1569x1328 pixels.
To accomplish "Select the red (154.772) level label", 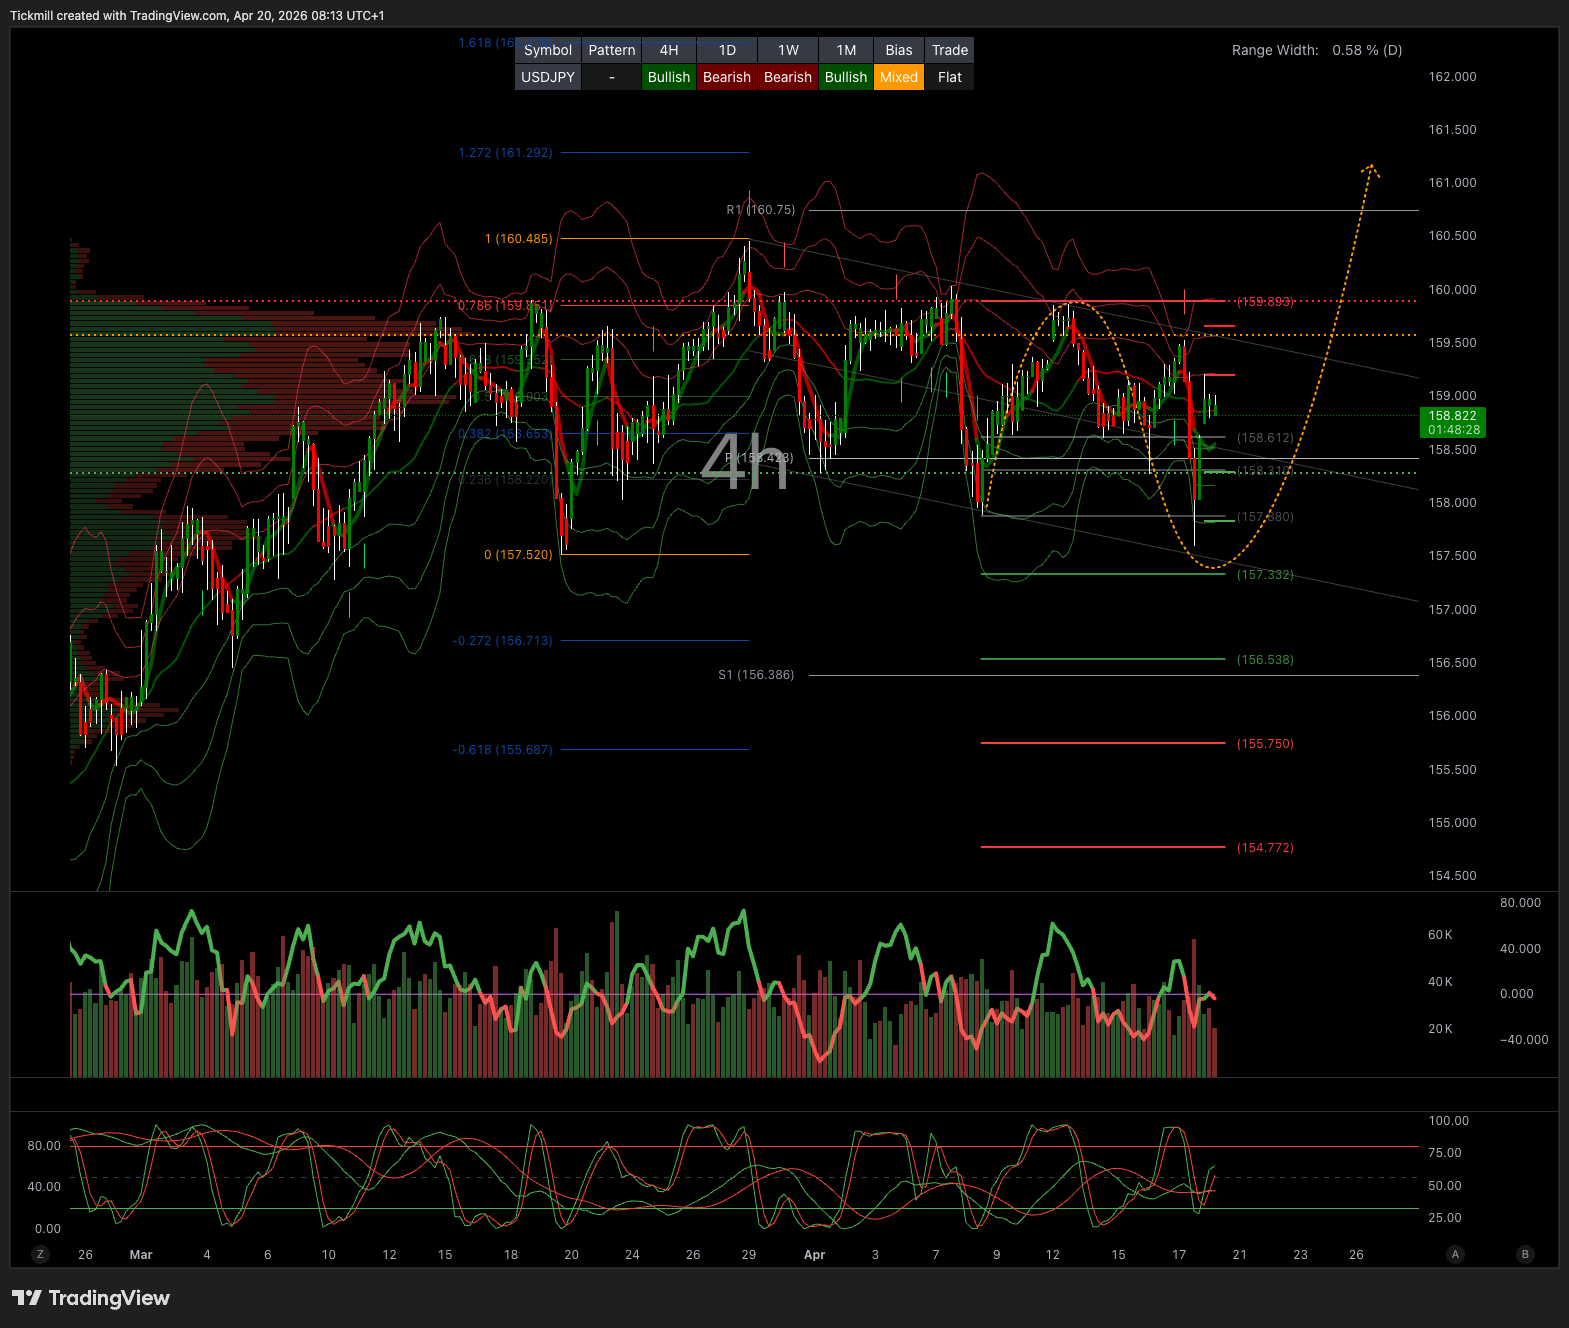I will click(x=1265, y=848).
